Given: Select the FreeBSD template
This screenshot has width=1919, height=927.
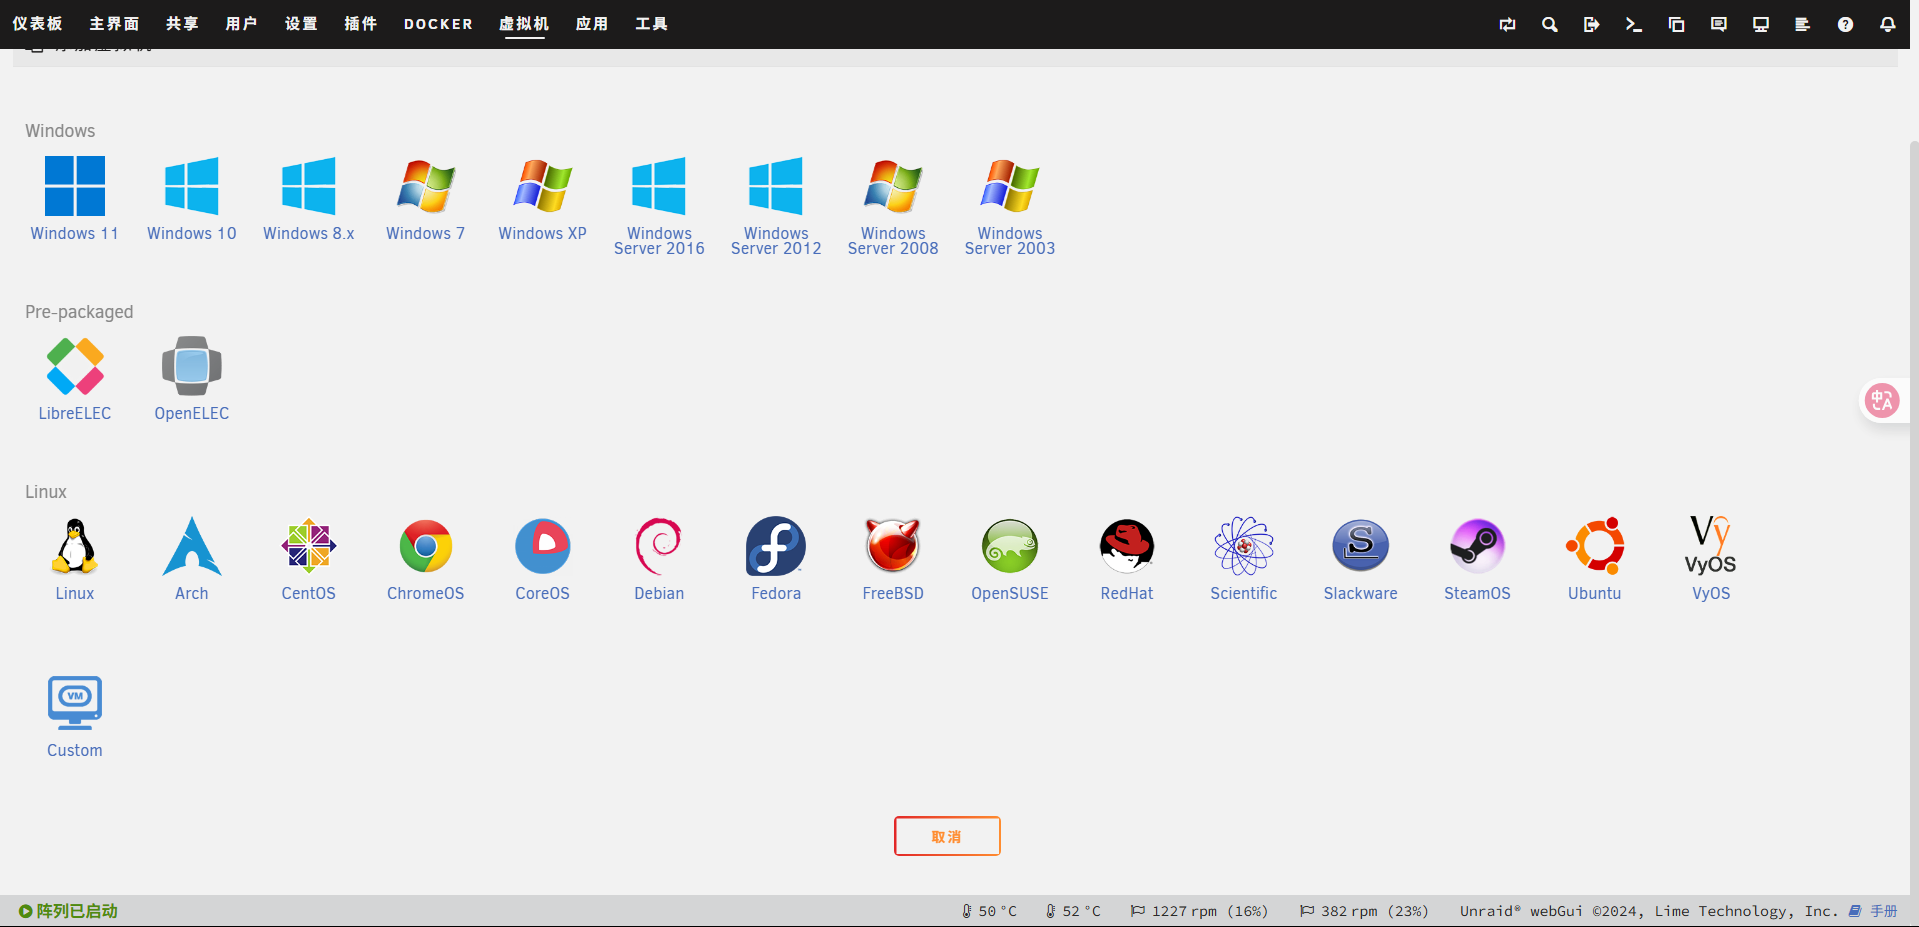Looking at the screenshot, I should click(893, 559).
